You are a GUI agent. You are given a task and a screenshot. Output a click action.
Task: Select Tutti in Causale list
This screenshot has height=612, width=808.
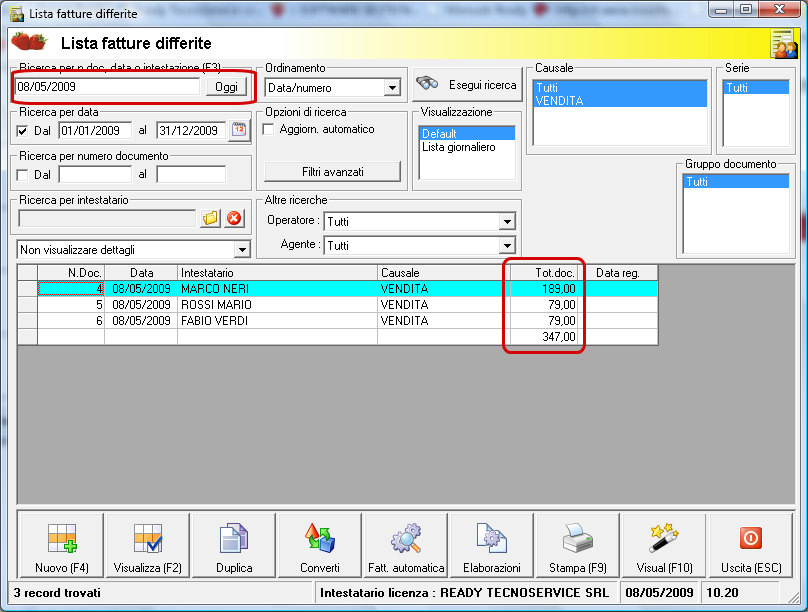point(620,88)
